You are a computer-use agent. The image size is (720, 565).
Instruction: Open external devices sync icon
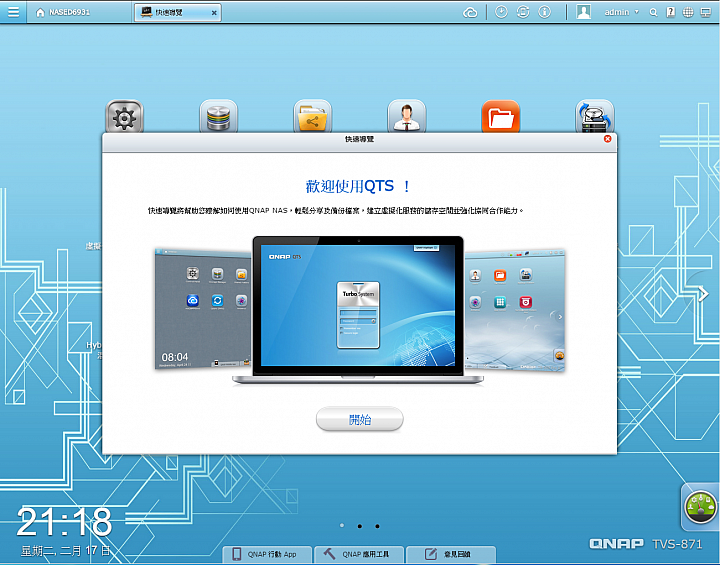(x=523, y=12)
